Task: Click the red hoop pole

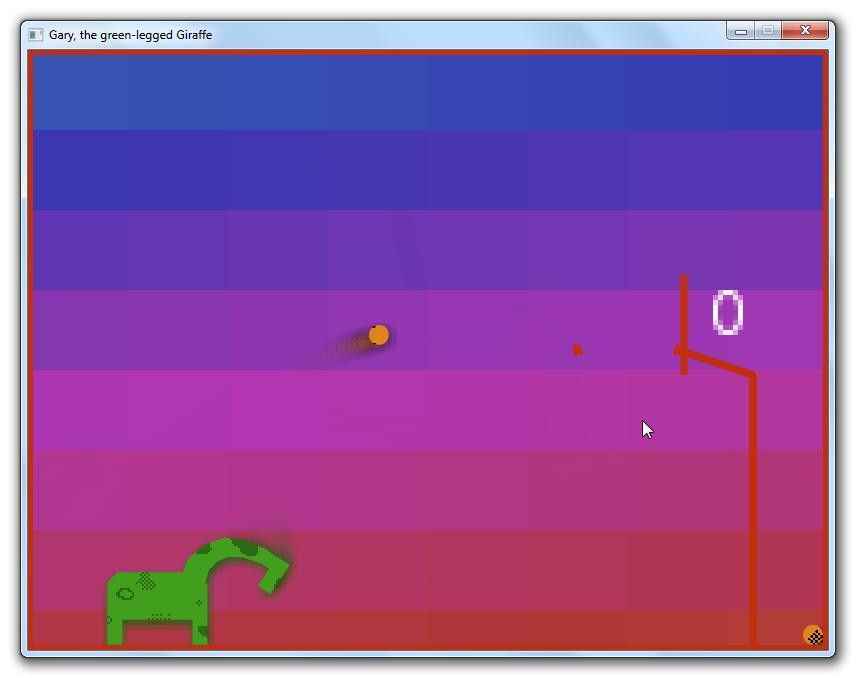Action: [x=752, y=509]
